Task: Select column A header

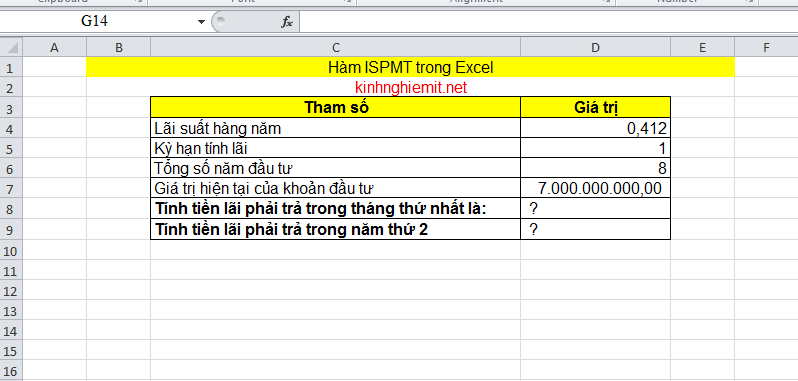Action: click(54, 48)
